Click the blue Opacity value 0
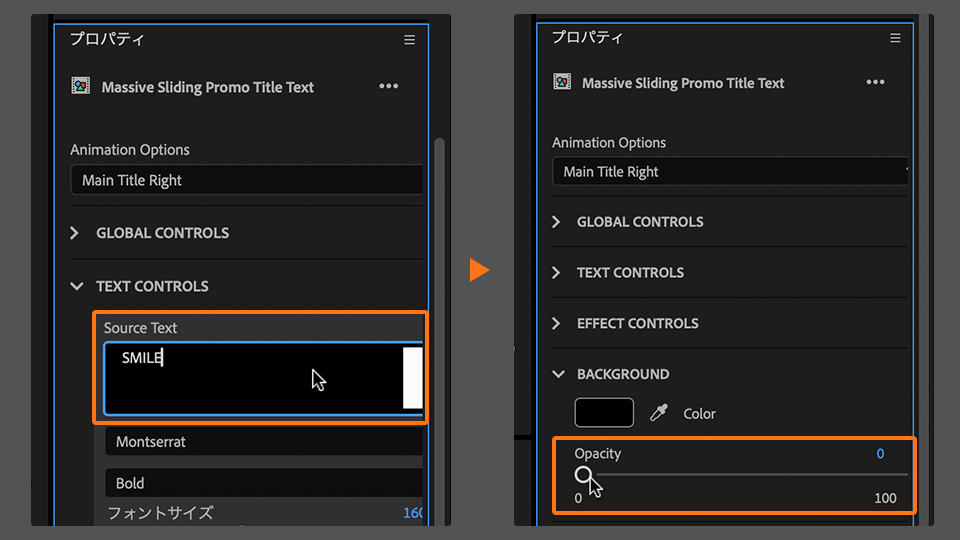This screenshot has width=960, height=540. click(880, 454)
